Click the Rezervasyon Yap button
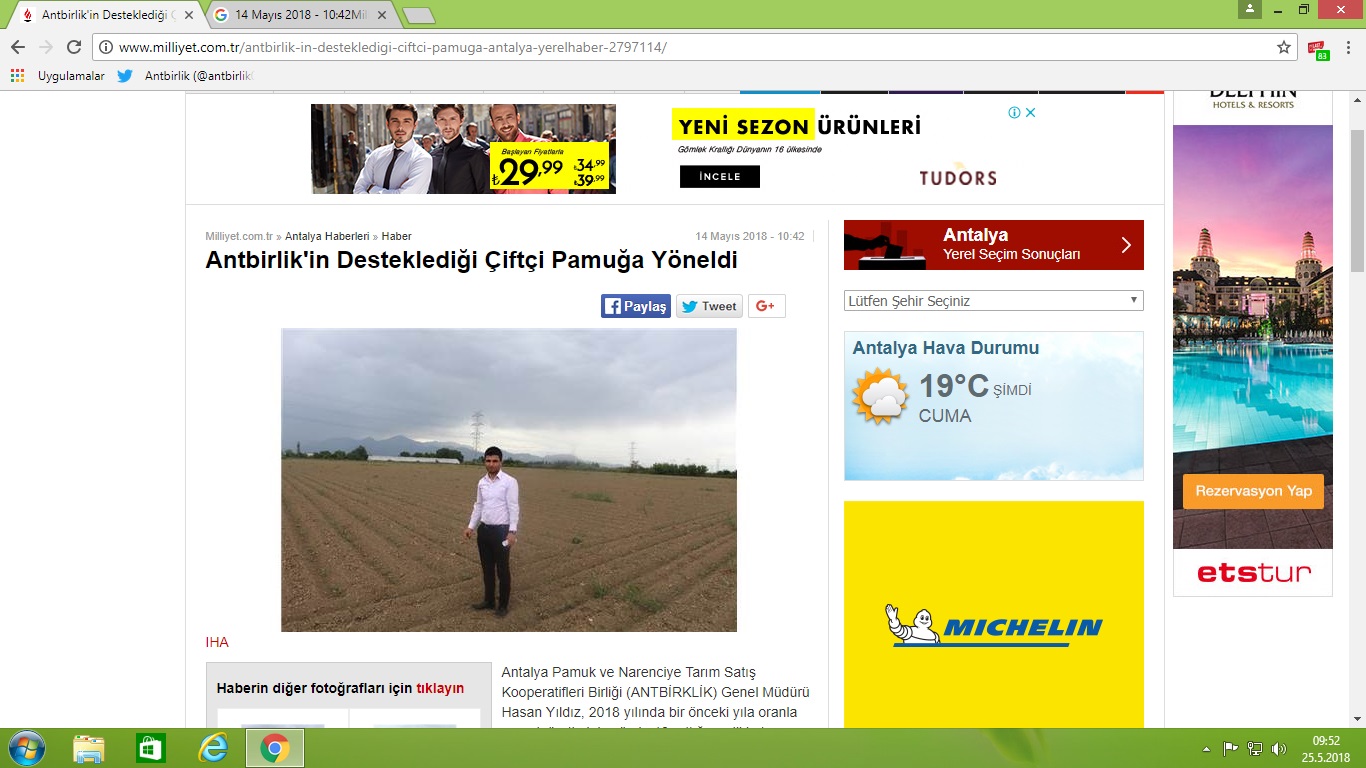 click(1253, 491)
